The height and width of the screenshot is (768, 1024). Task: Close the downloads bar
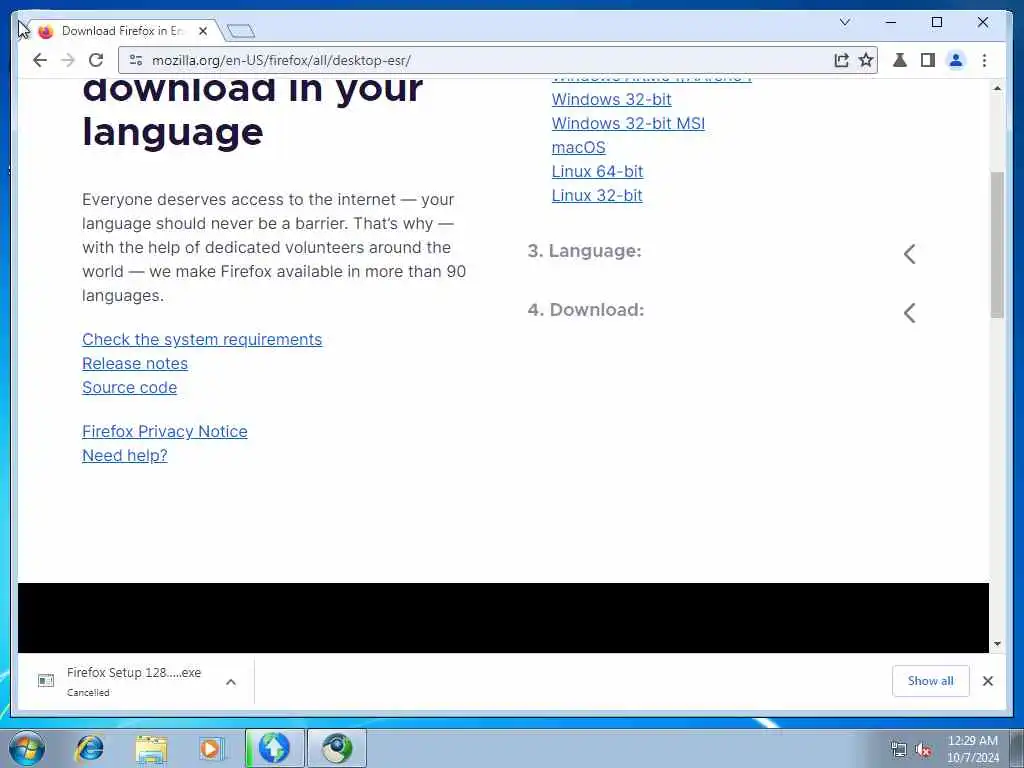point(988,681)
